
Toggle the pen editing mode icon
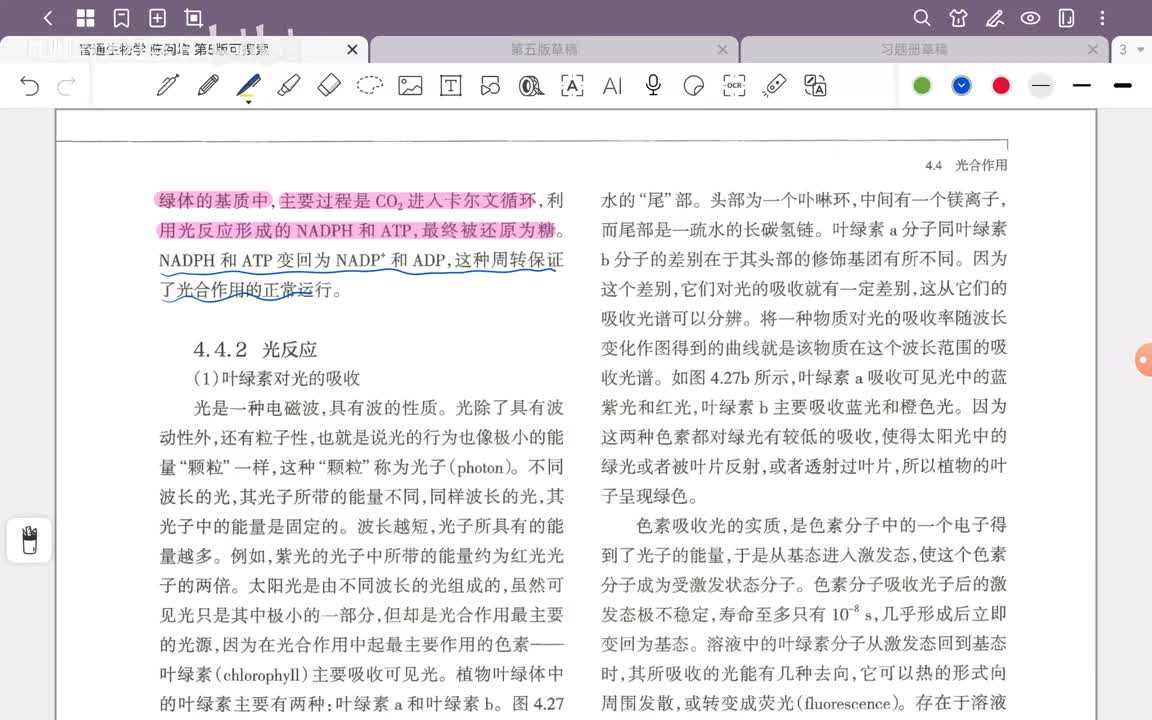pos(995,18)
